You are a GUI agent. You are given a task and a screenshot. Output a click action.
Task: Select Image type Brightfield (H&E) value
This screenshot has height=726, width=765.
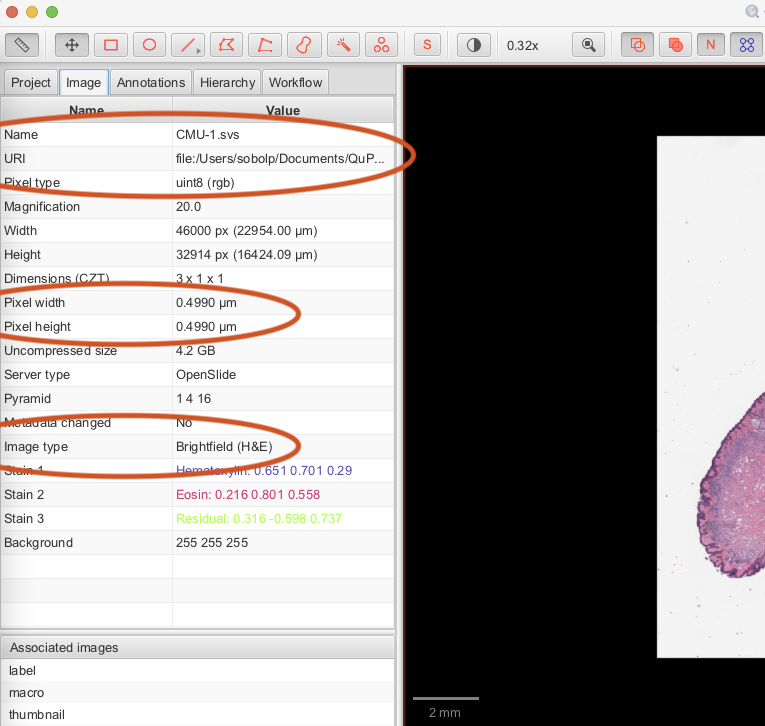224,446
